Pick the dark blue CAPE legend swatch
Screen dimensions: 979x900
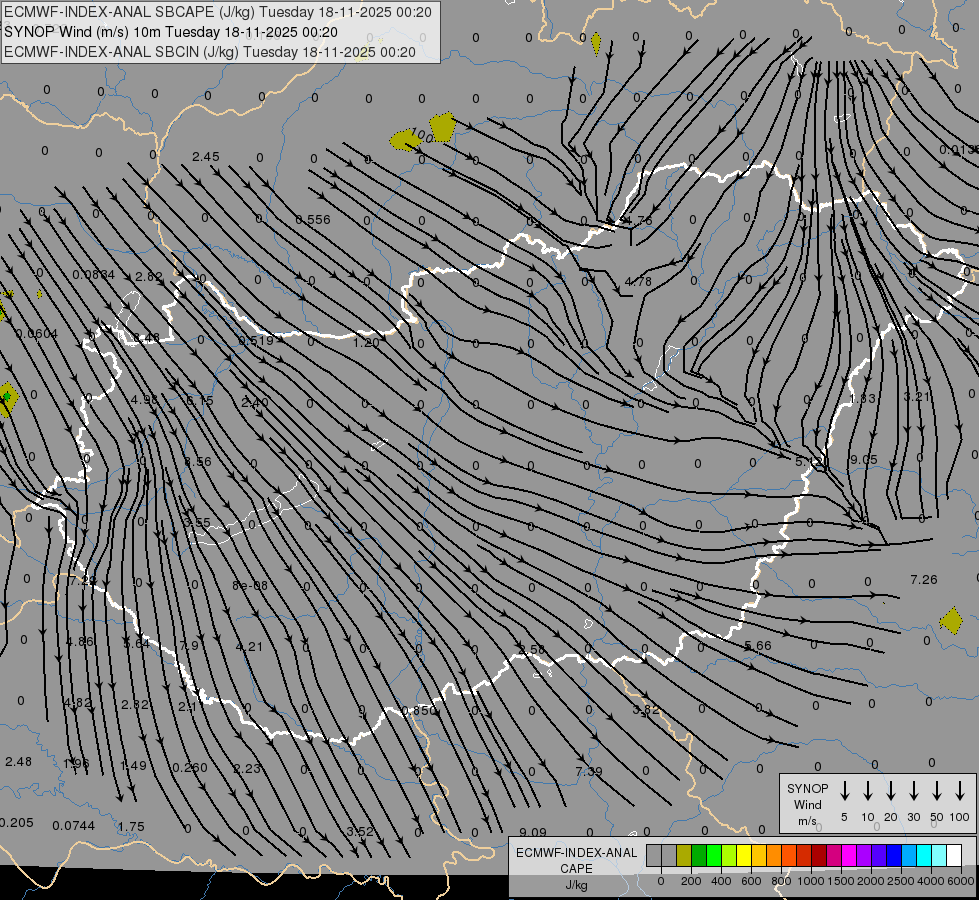[x=894, y=855]
